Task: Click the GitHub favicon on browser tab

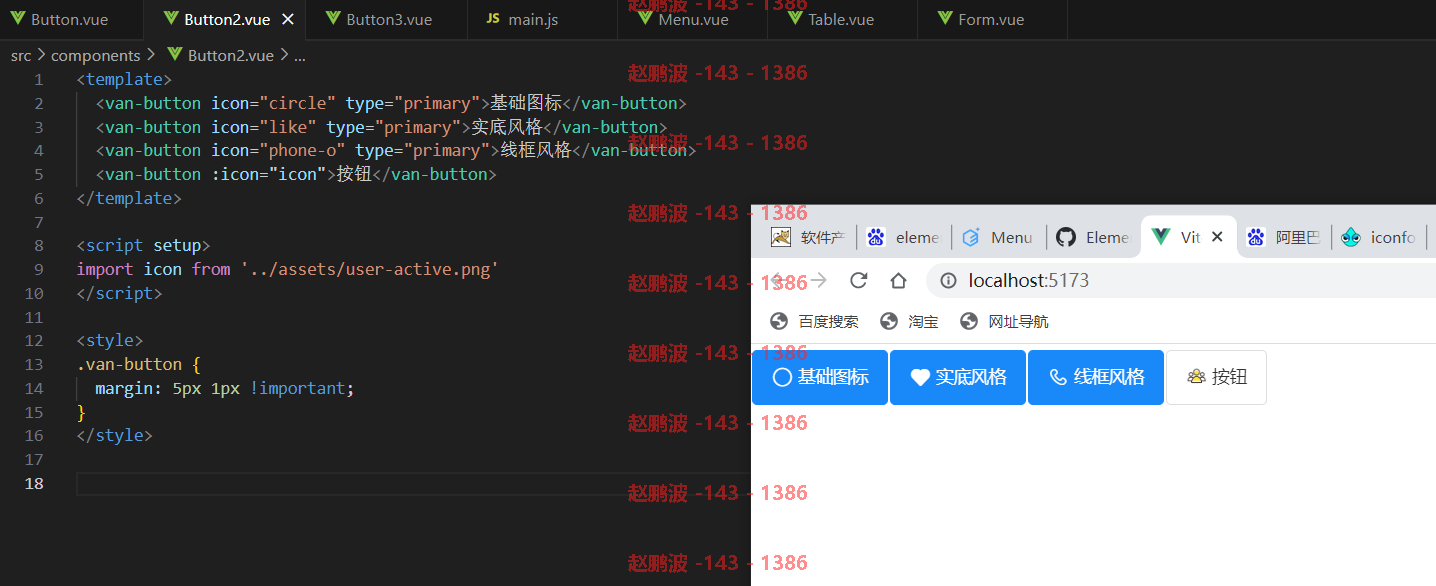Action: [x=1066, y=237]
